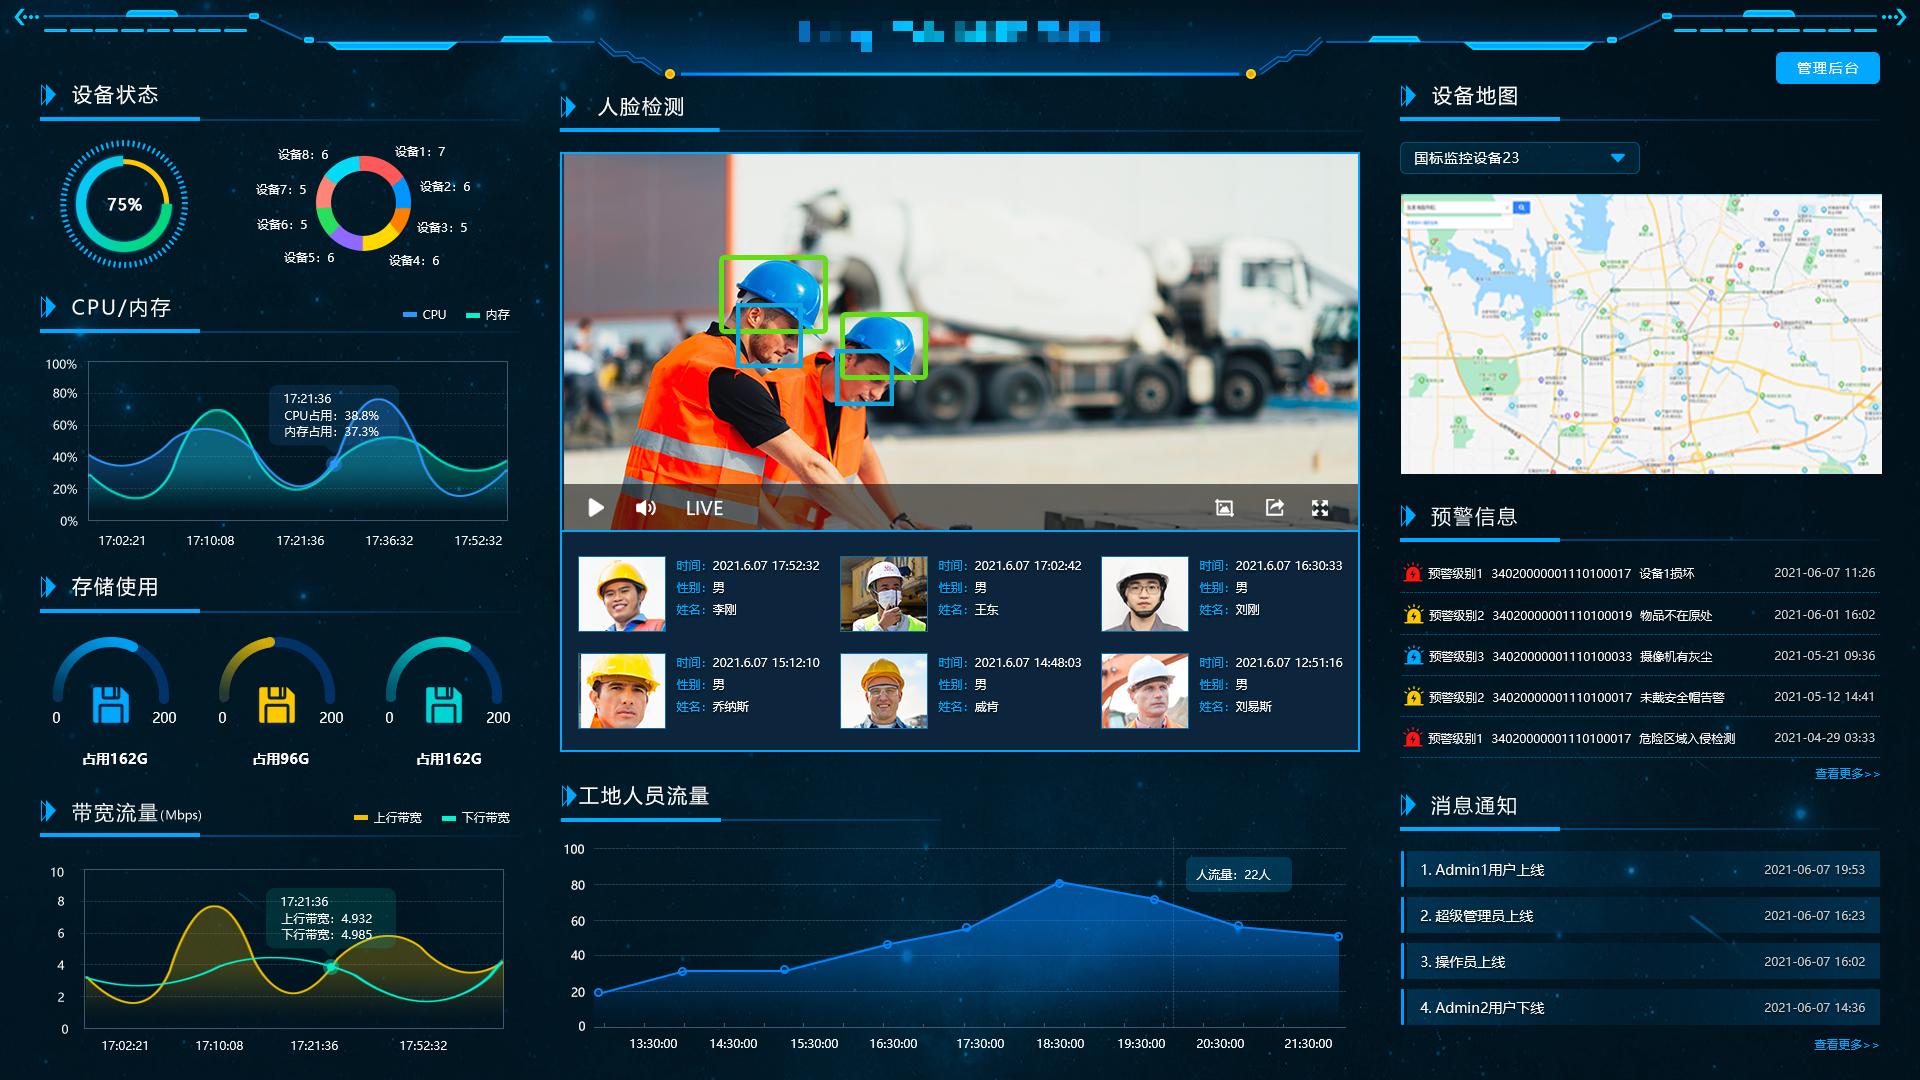Click the 设备状态 section arrow icon

48,95
